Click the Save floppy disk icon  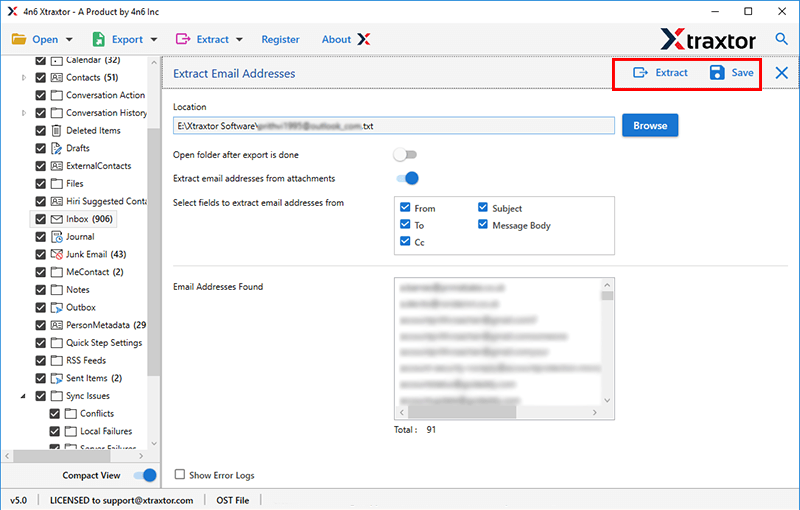[717, 72]
